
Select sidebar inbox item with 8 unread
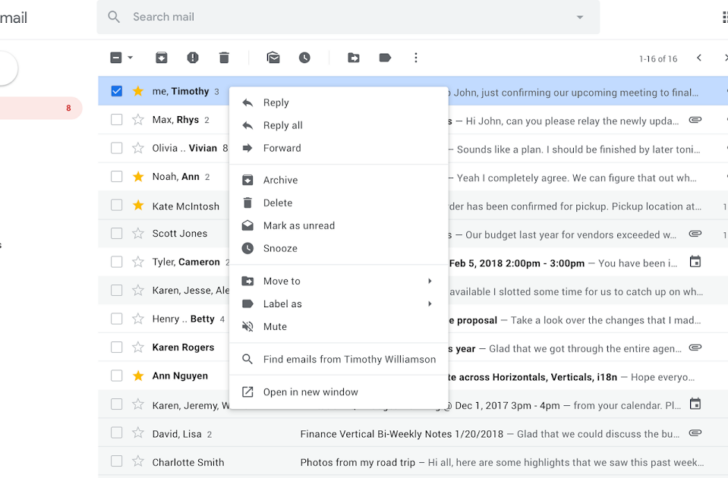point(41,108)
